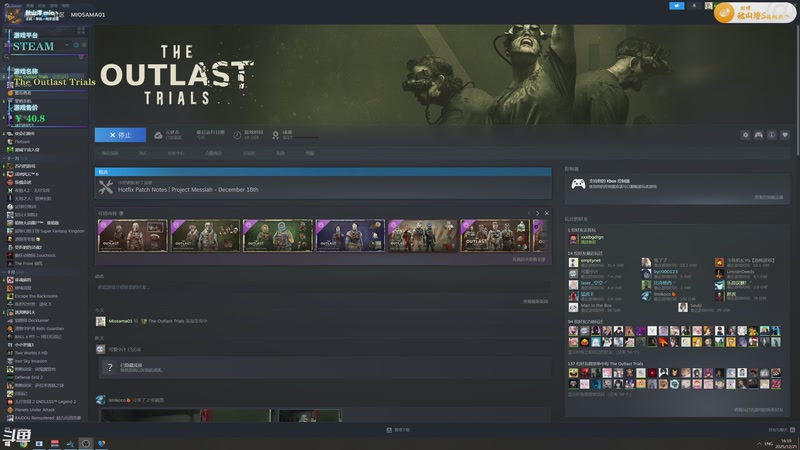Click the library search field in sidebar

point(43,57)
